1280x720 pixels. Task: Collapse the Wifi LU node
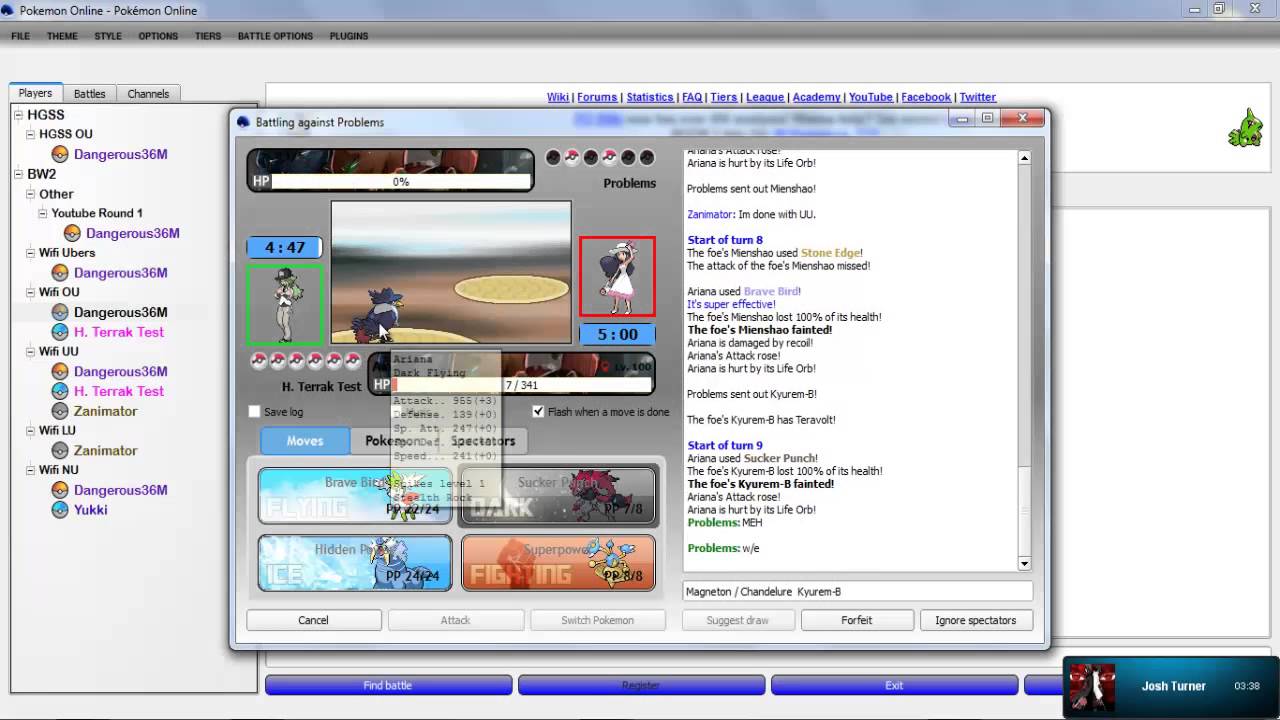[x=31, y=430]
